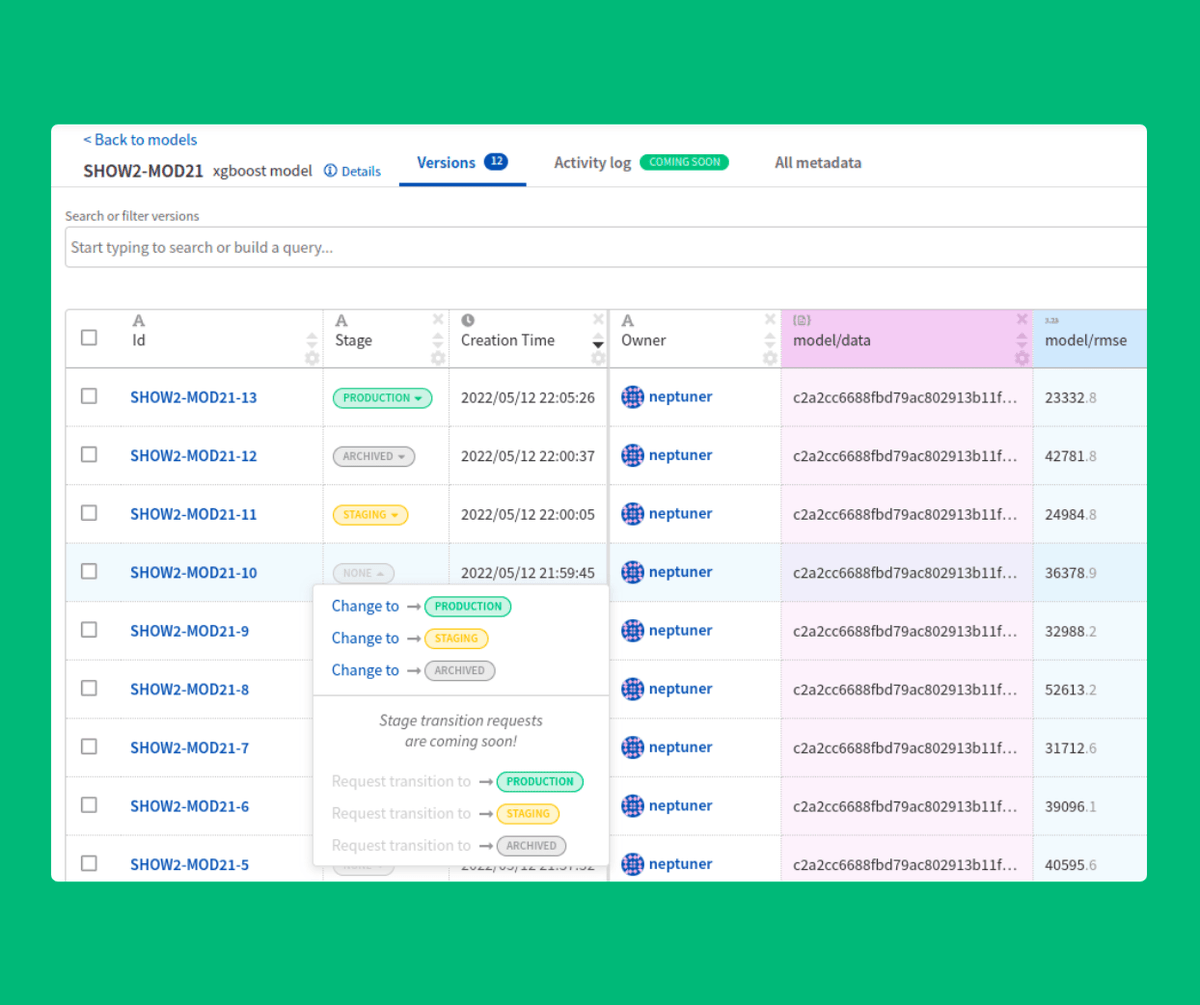Click creation time 2022/05/12 22:00:37
This screenshot has width=1200, height=1005.
tap(528, 456)
